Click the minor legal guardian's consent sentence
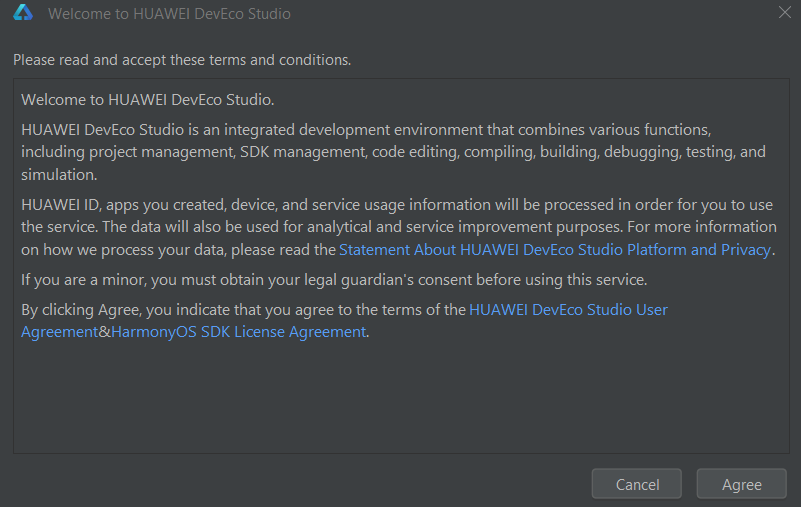801x507 pixels. click(x=334, y=280)
